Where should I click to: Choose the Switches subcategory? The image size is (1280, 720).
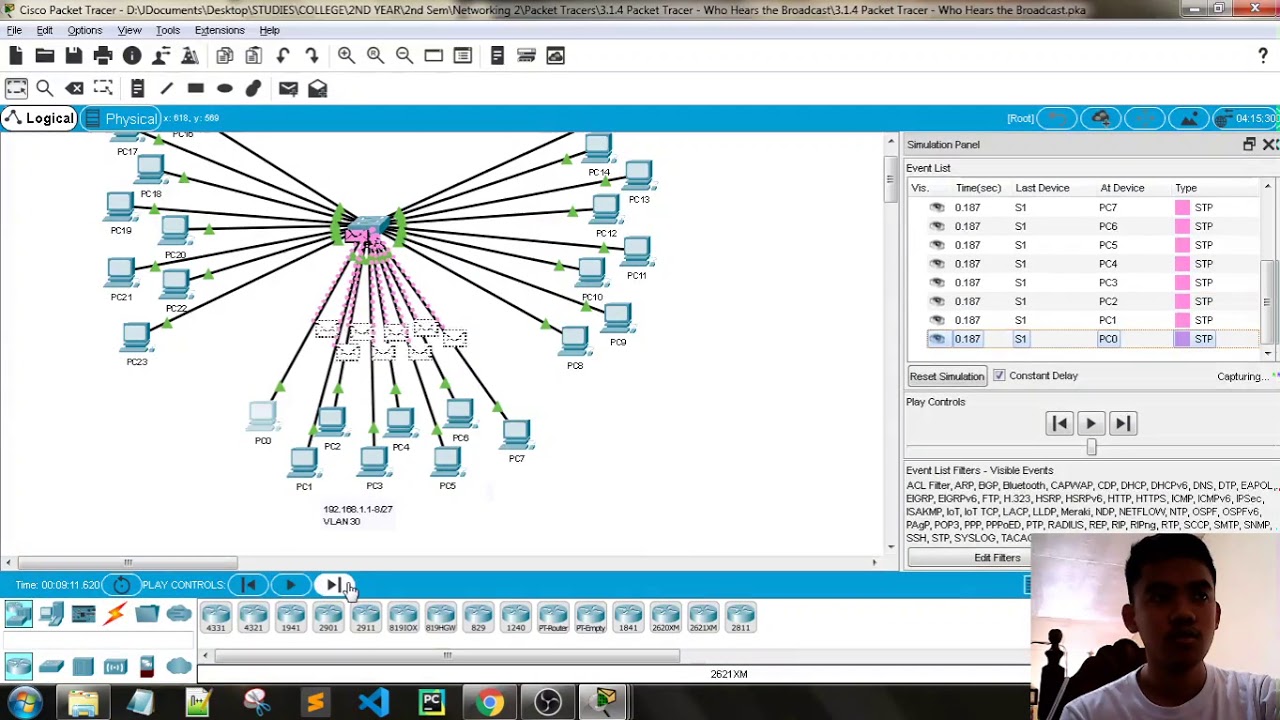point(51,667)
